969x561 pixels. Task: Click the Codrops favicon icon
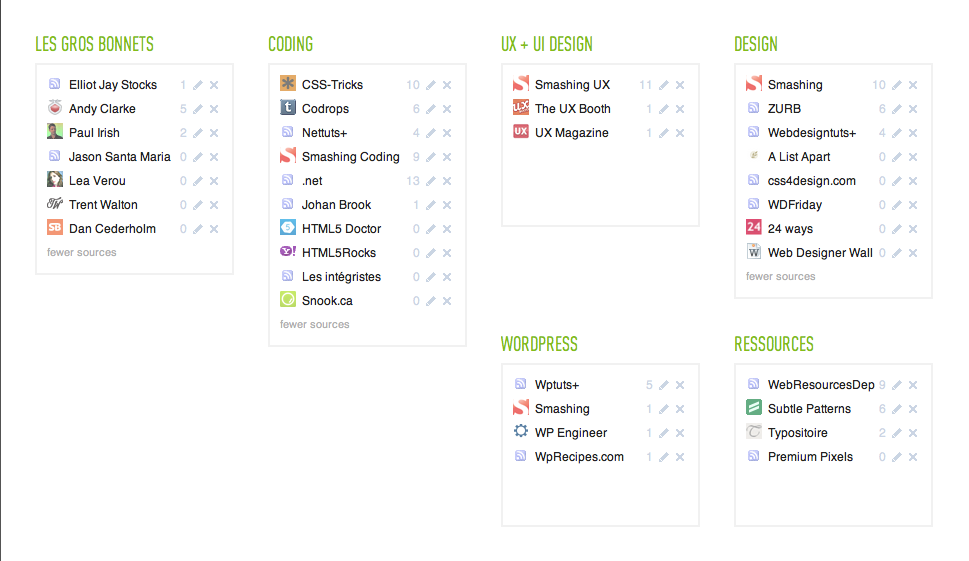pos(288,108)
